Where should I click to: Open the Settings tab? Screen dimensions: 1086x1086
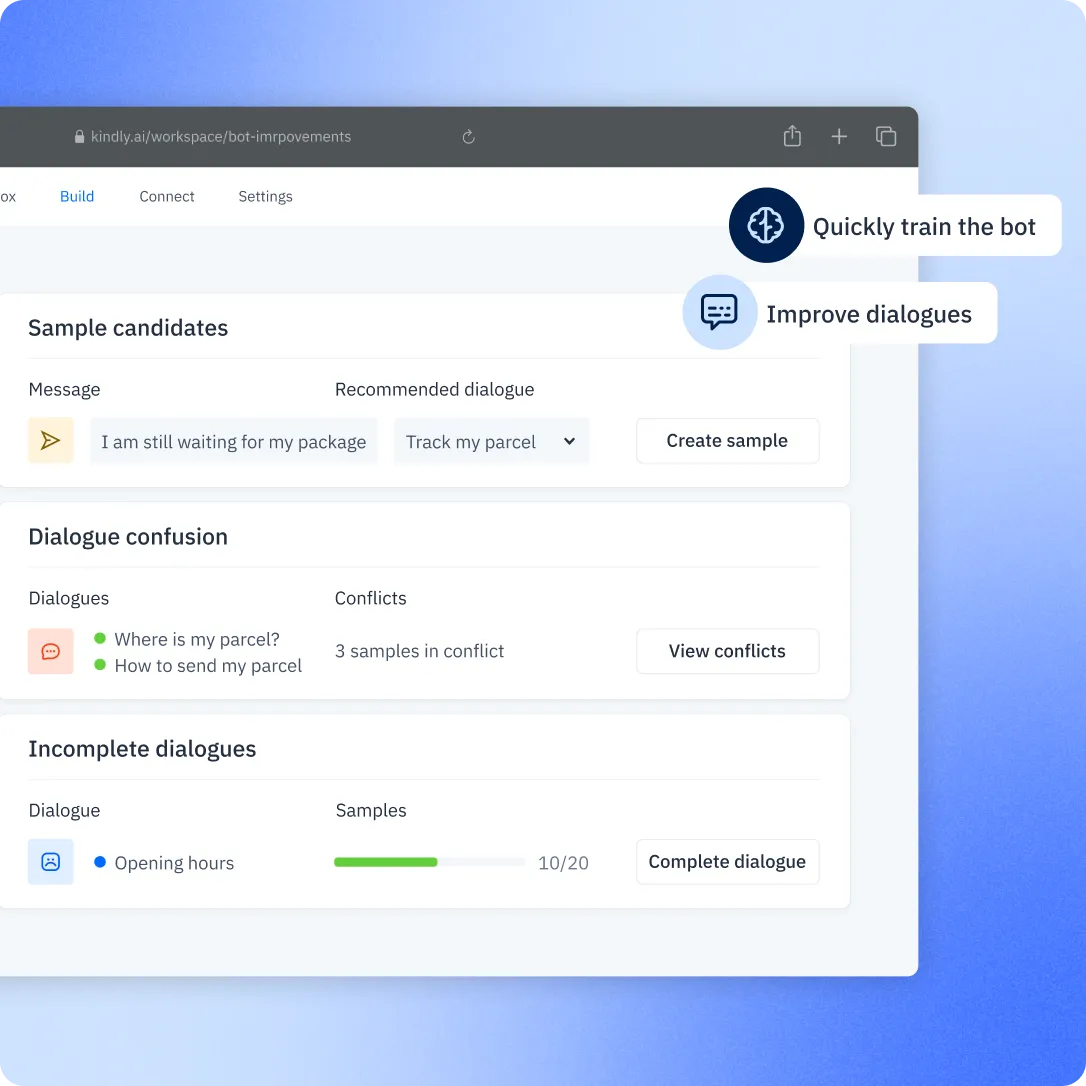coord(265,196)
